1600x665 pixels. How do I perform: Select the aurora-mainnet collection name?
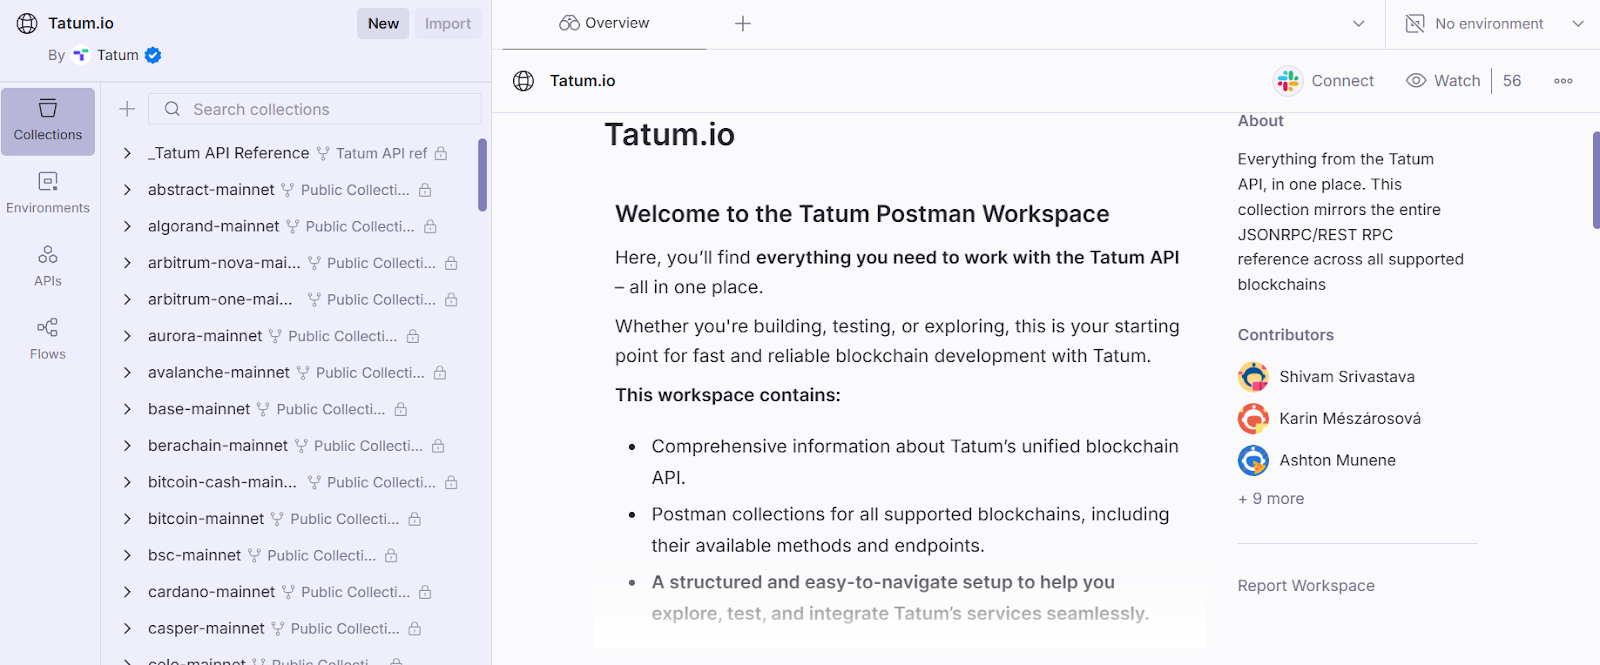click(x=205, y=336)
